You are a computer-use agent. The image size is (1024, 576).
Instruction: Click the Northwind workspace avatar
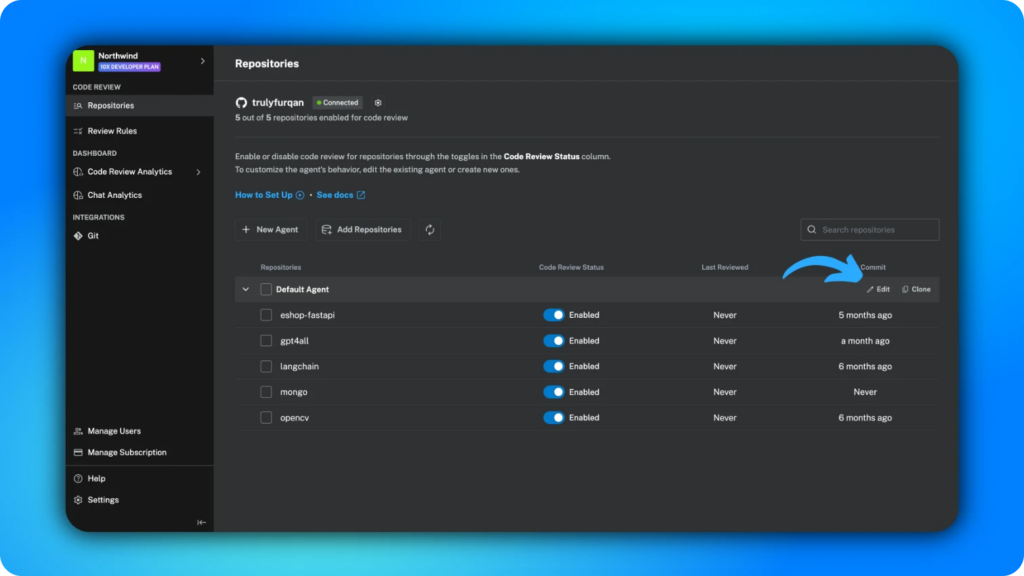tap(84, 61)
